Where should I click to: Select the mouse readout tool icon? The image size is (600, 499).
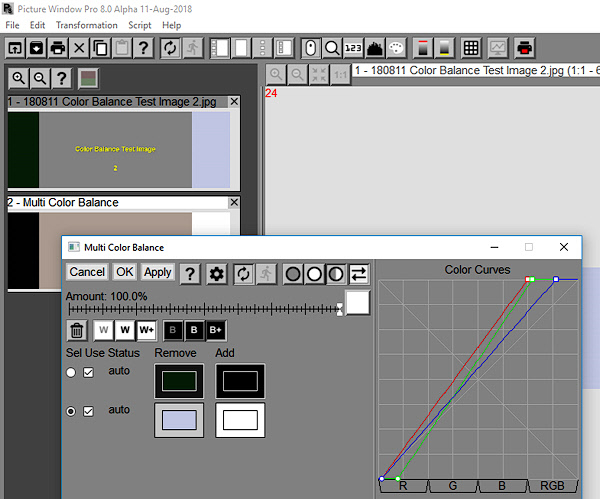tap(311, 48)
